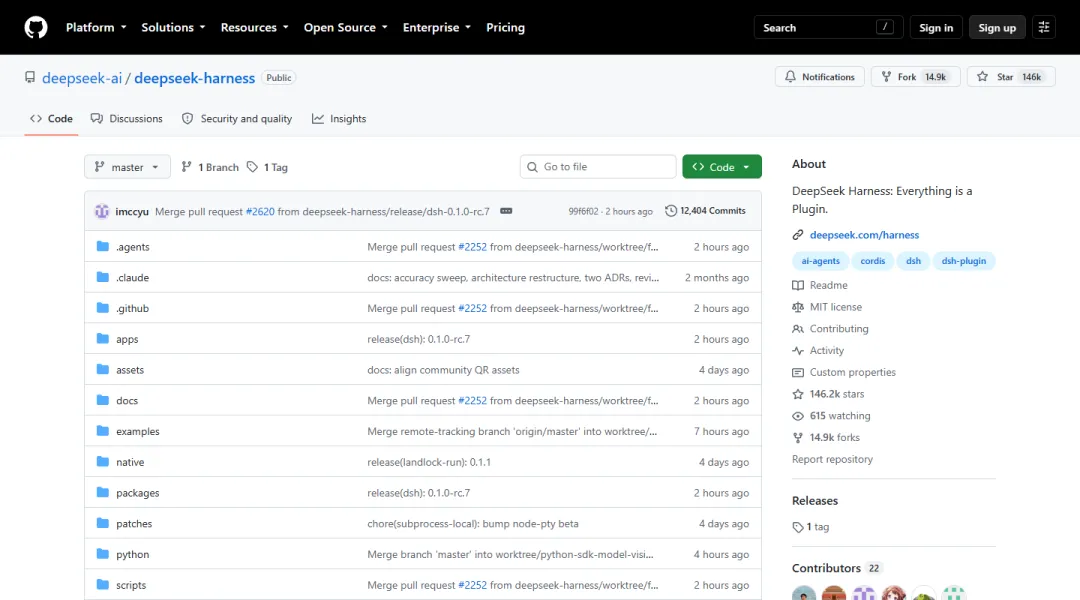Image resolution: width=1080 pixels, height=600 pixels.
Task: Fork the repository with Fork button
Action: (915, 76)
